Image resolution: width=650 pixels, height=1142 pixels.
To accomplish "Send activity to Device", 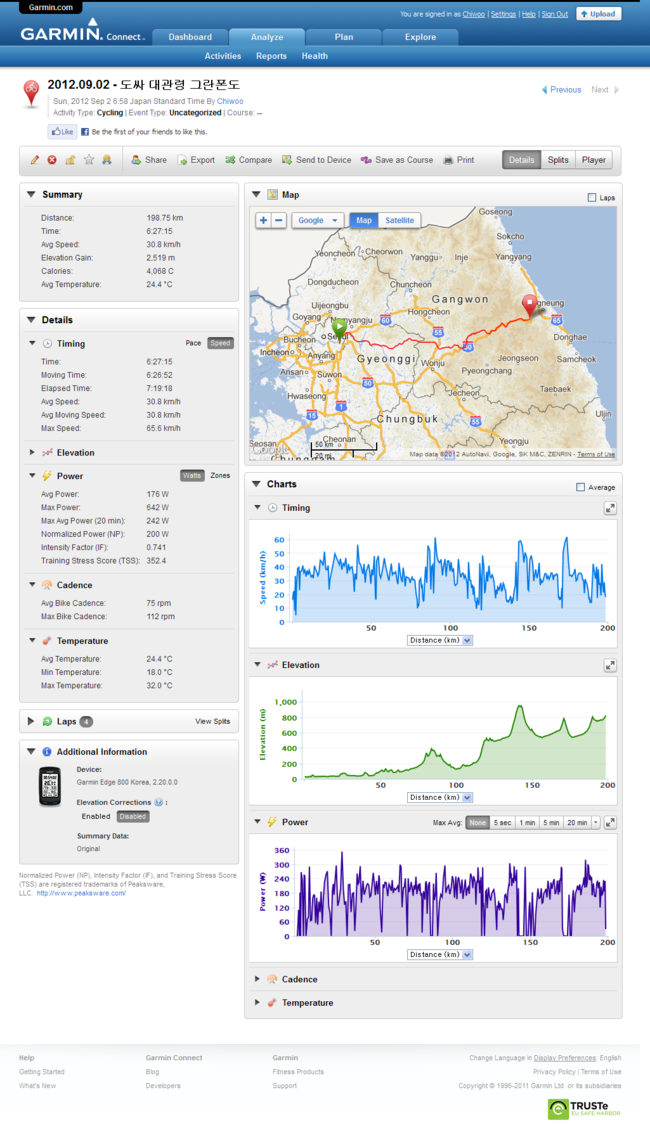I will [x=316, y=160].
